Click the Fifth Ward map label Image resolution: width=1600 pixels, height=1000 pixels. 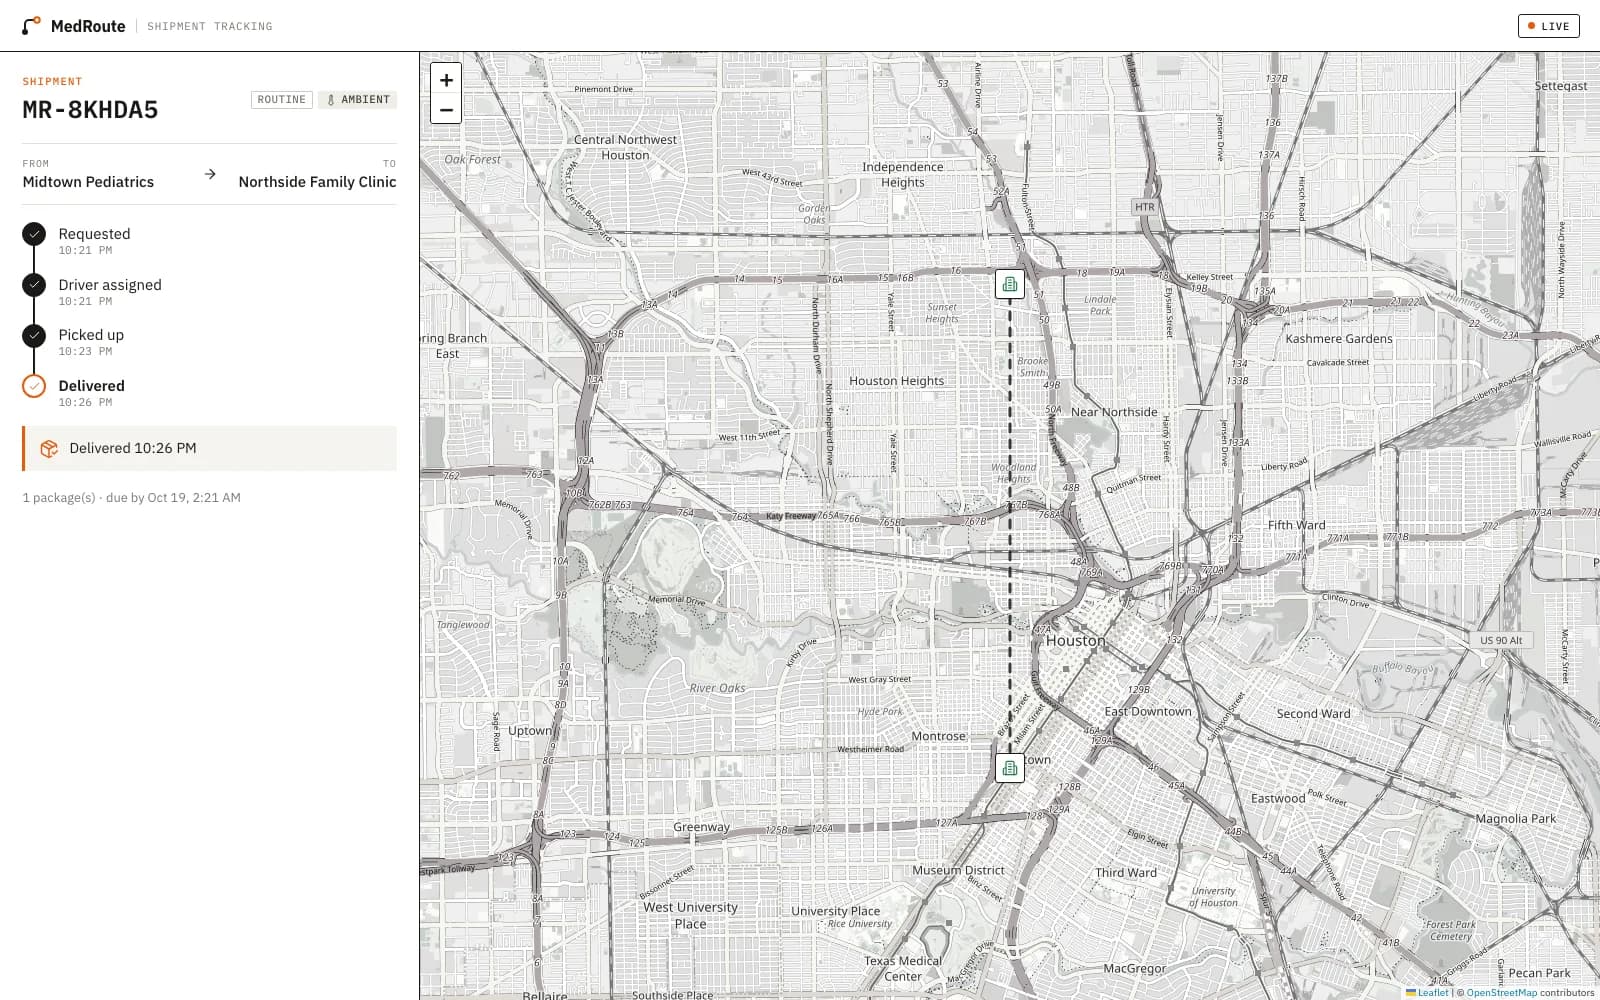pos(1296,525)
